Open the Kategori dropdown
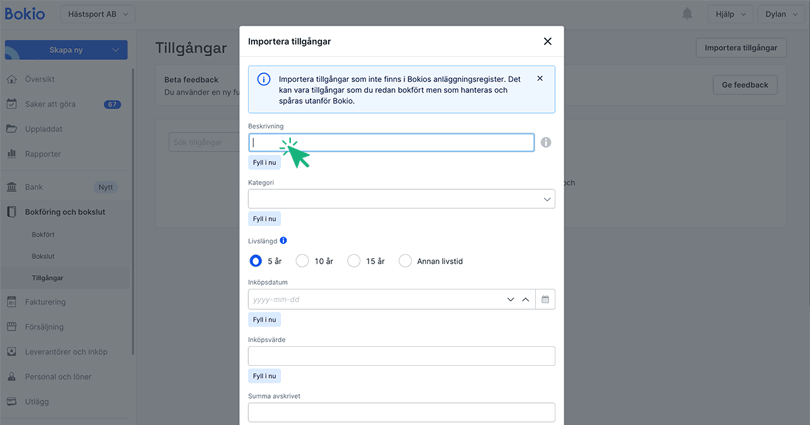This screenshot has height=425, width=810. tap(401, 199)
